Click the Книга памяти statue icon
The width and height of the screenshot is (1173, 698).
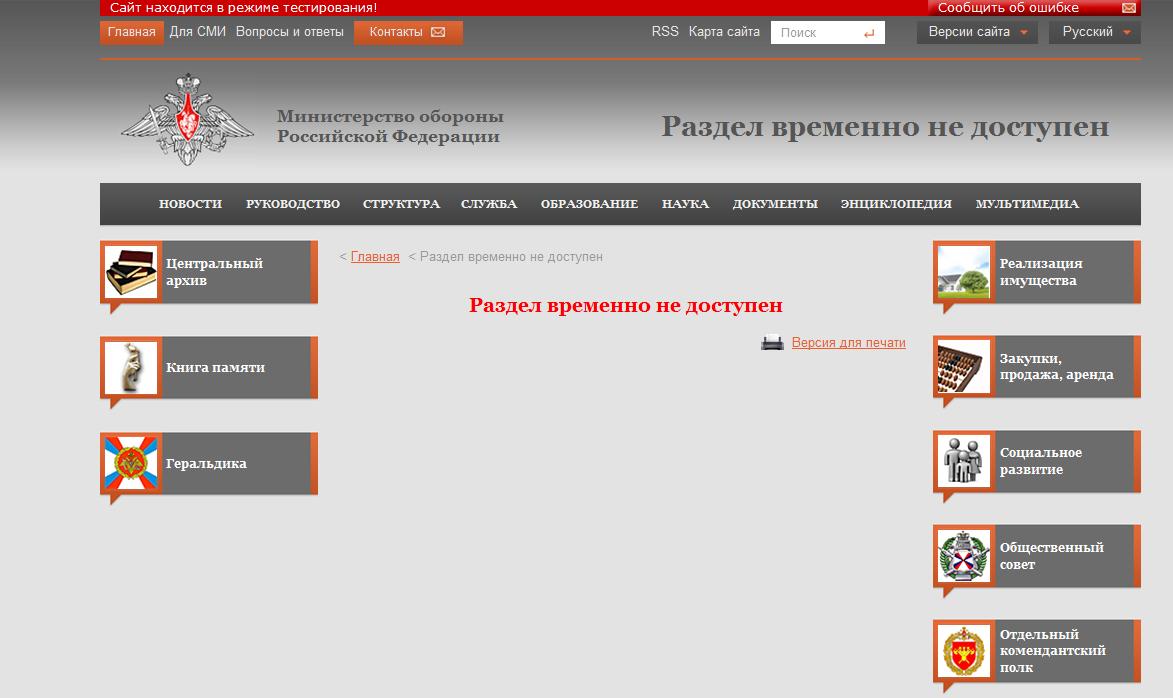coord(132,368)
